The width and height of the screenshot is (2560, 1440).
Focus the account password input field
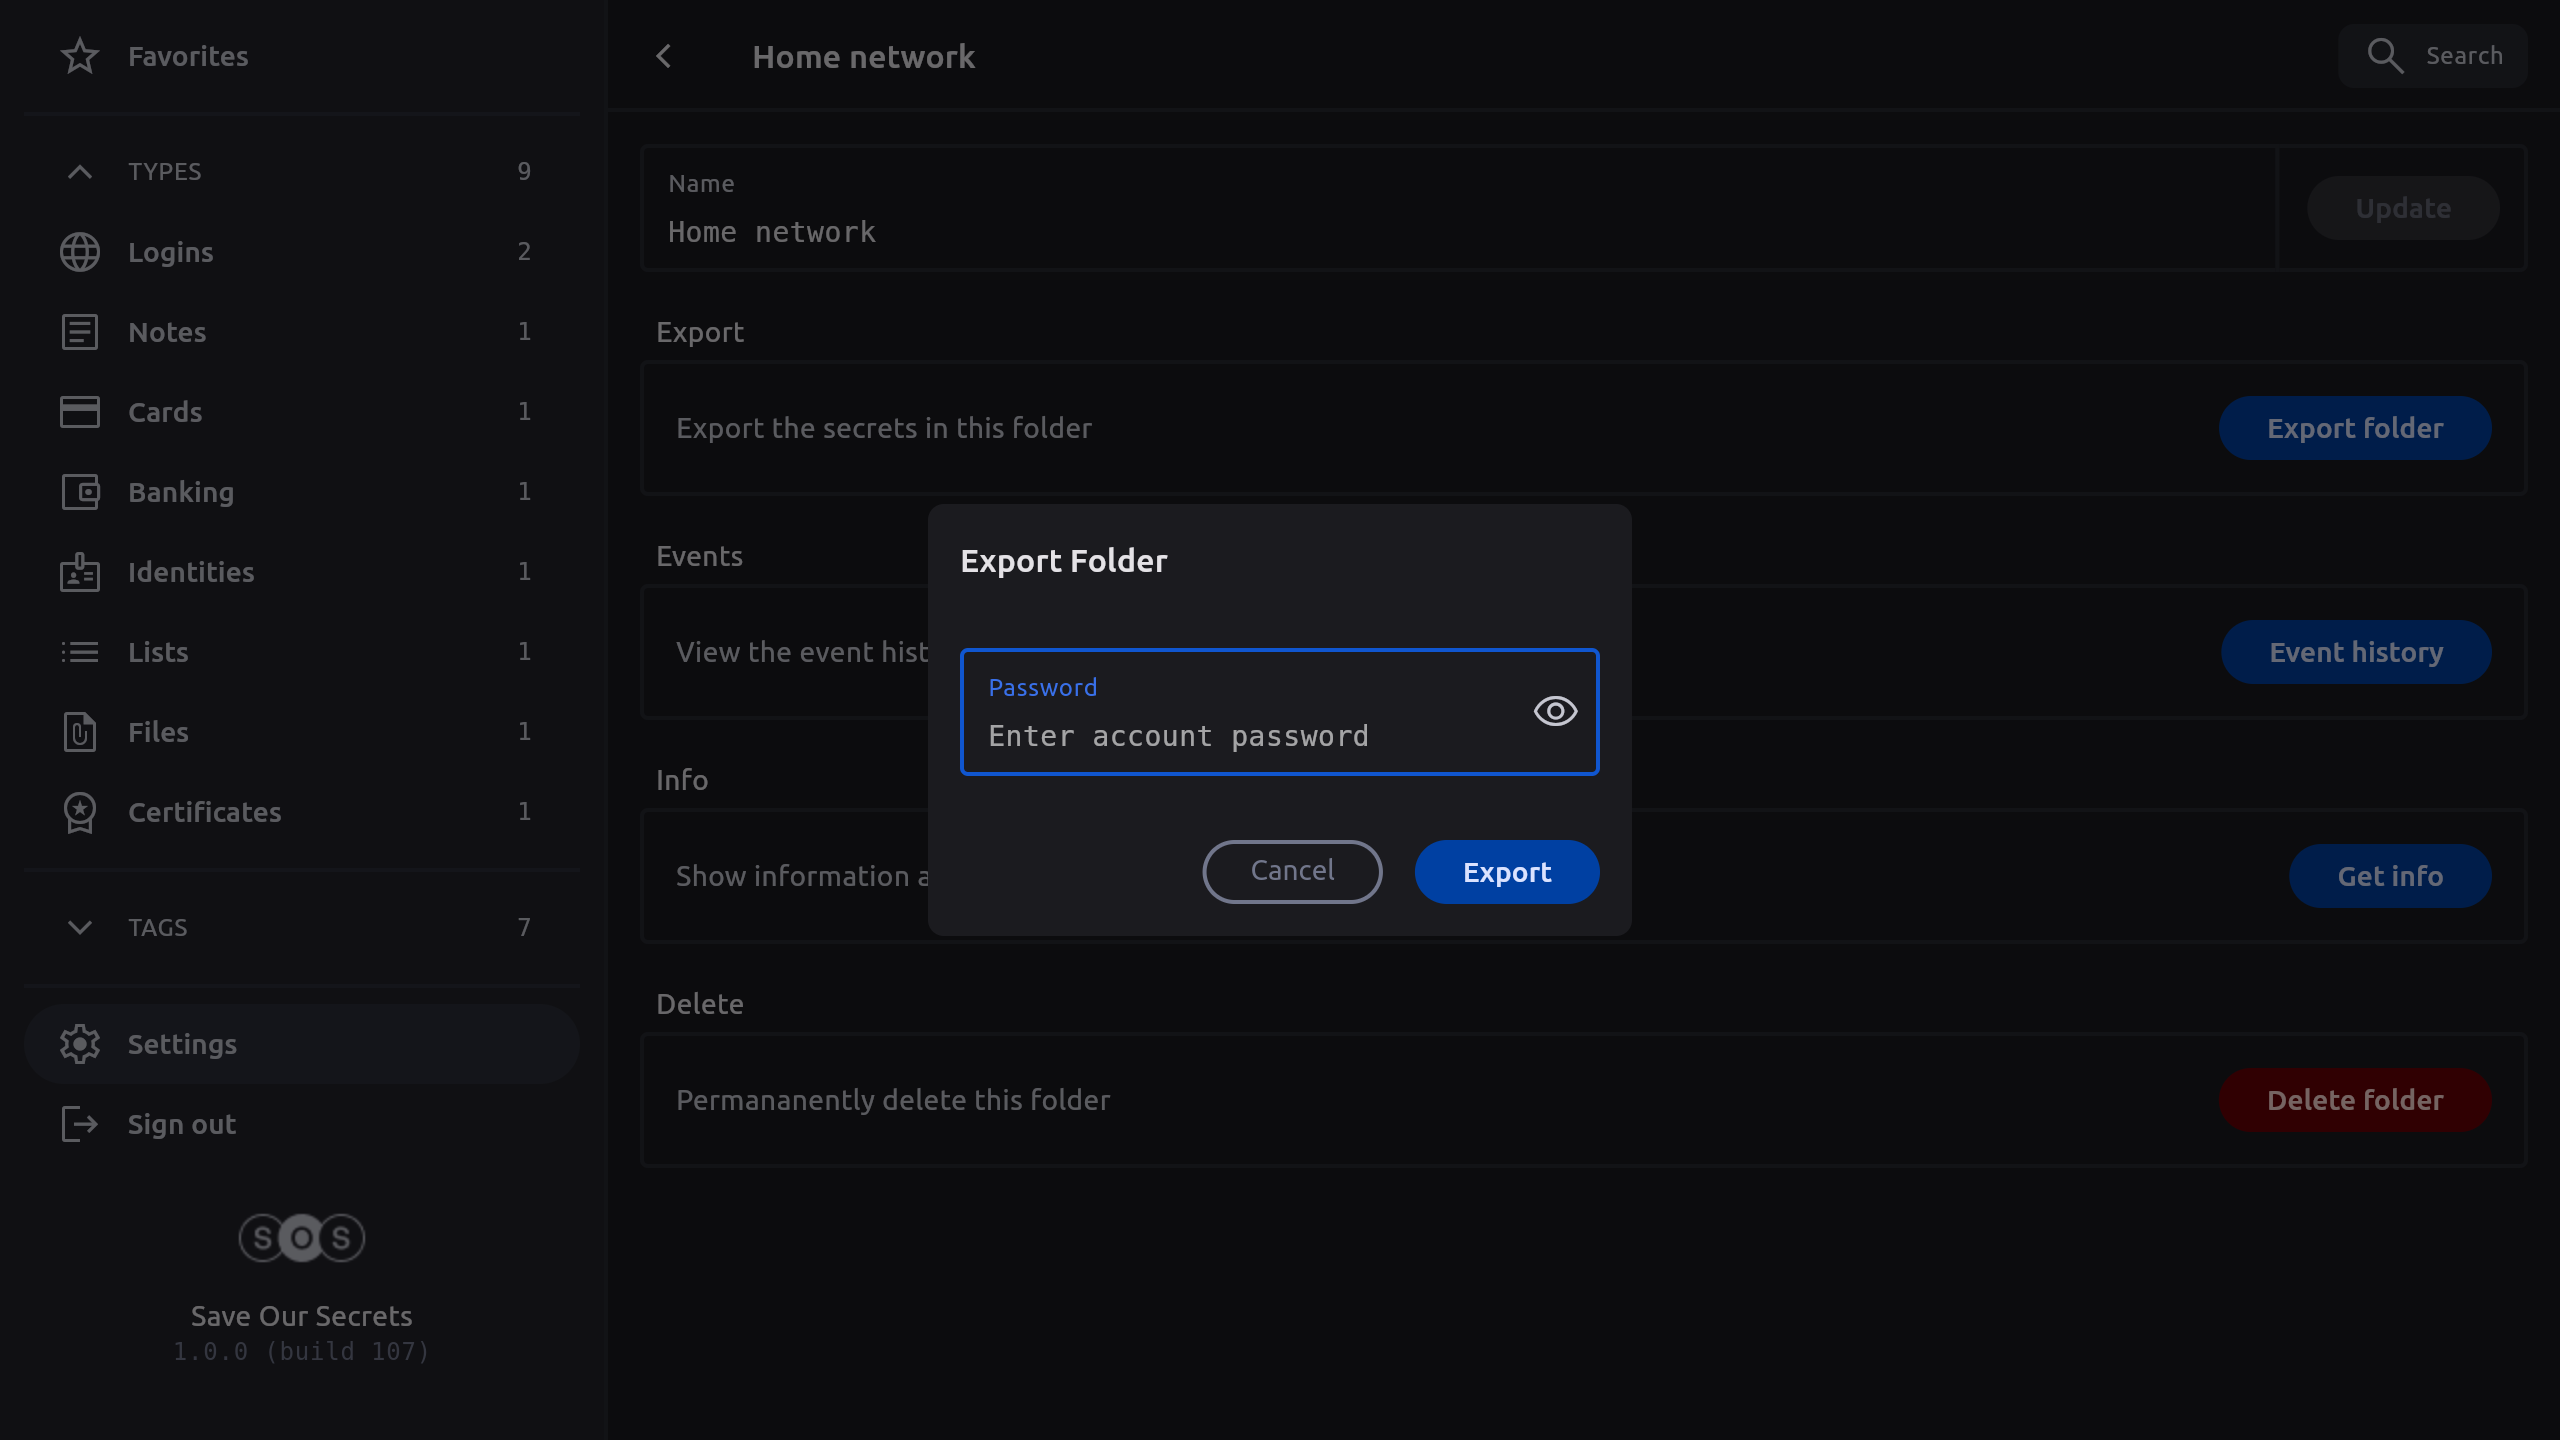(x=1240, y=736)
